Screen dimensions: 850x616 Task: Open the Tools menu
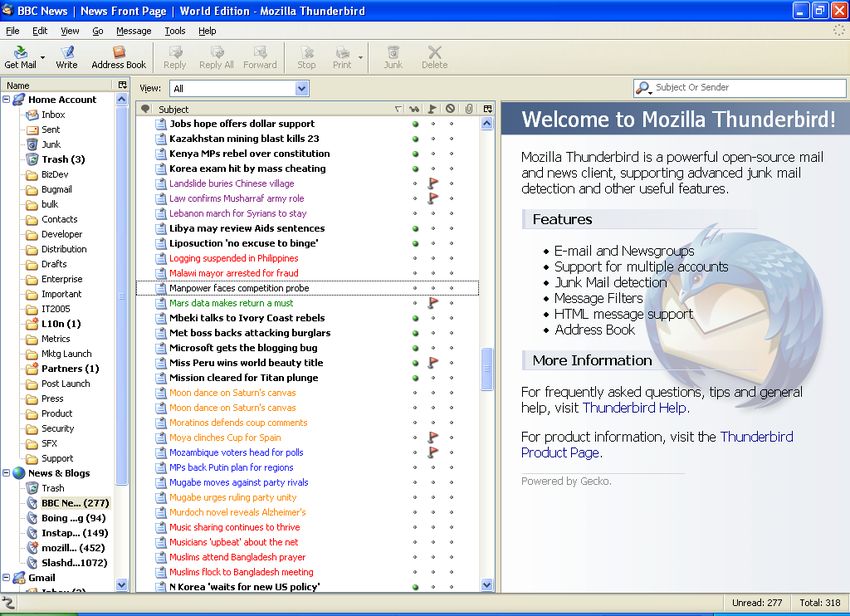(175, 31)
